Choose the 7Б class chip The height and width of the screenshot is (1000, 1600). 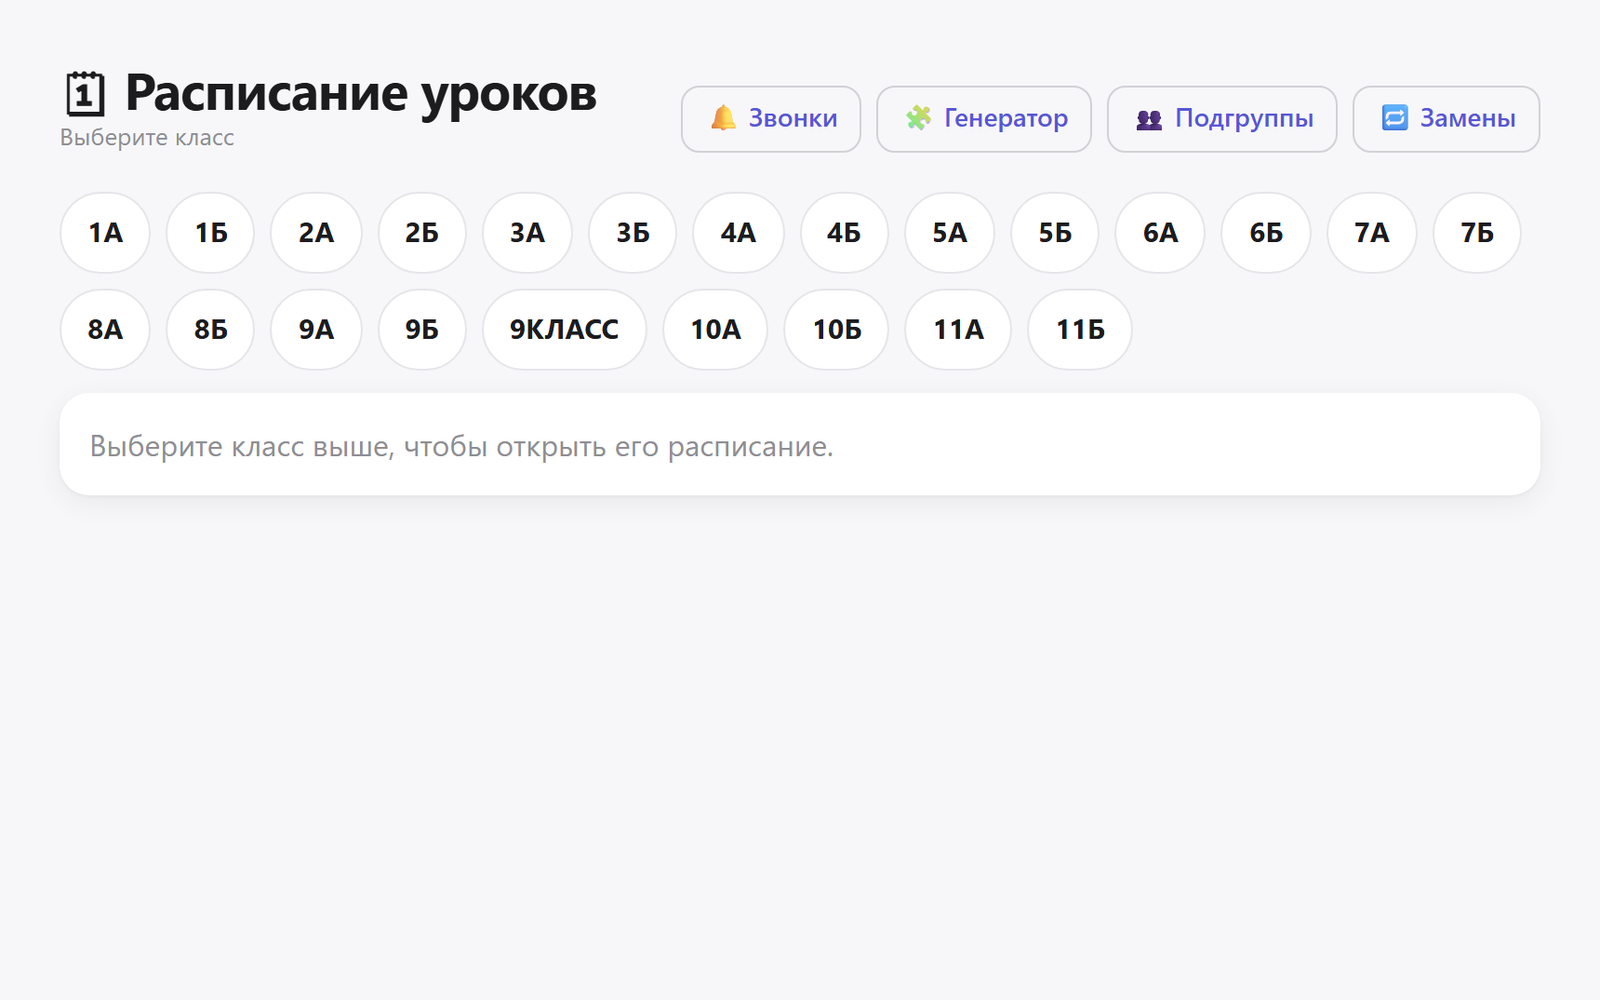point(1477,233)
